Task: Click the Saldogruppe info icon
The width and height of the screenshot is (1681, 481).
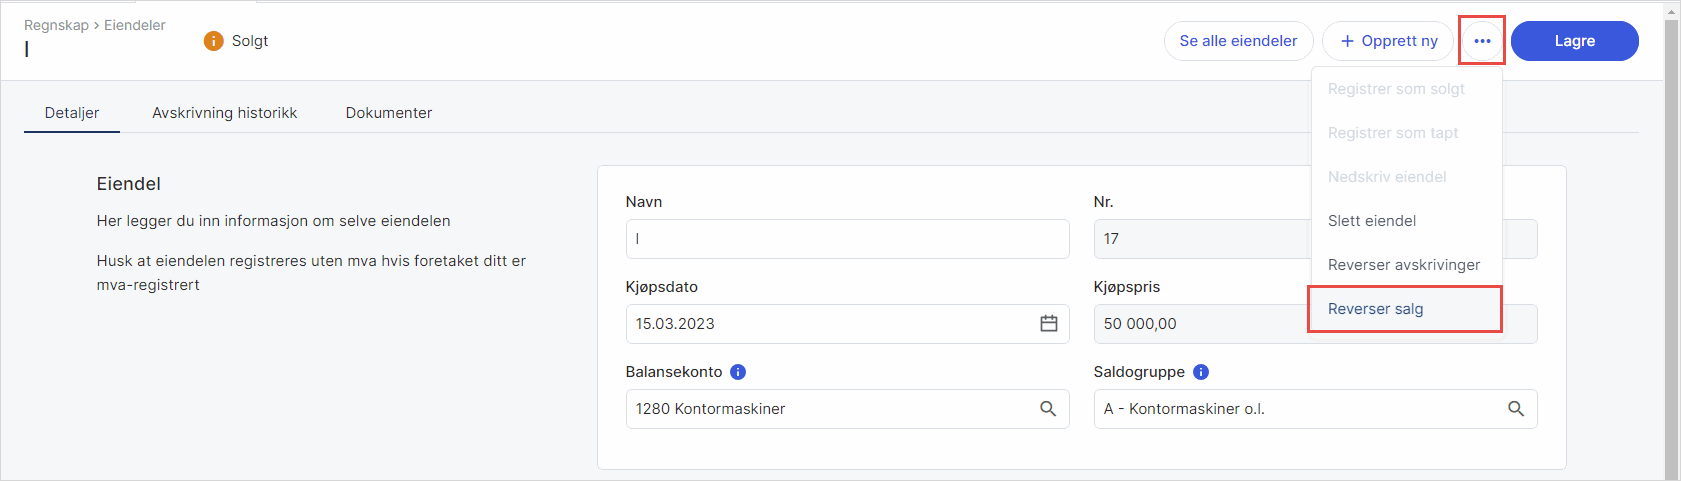Action: click(x=1201, y=372)
